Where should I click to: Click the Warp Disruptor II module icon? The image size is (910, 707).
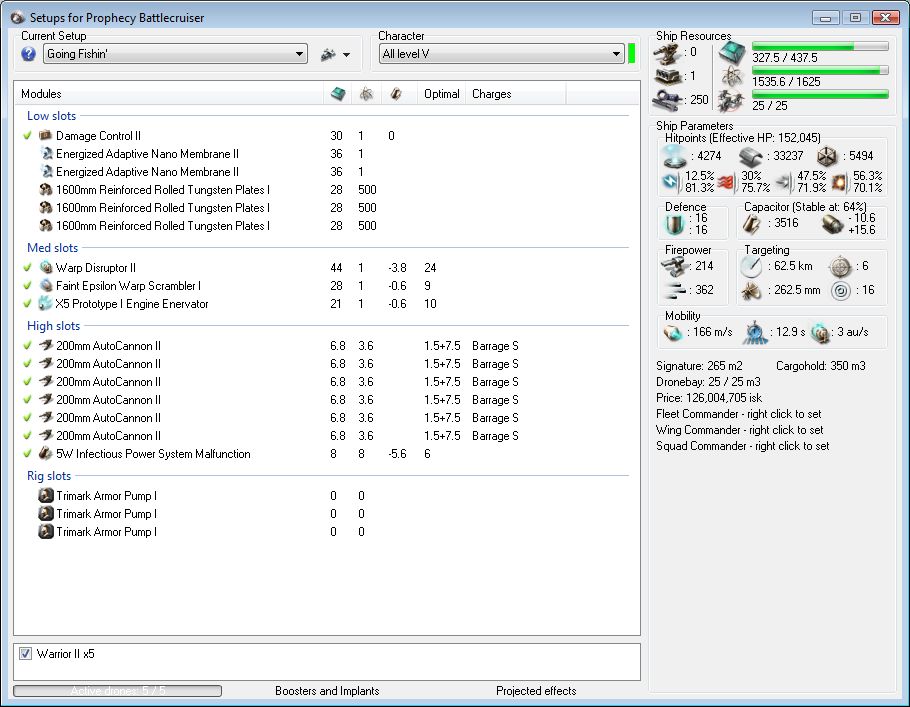tap(46, 267)
